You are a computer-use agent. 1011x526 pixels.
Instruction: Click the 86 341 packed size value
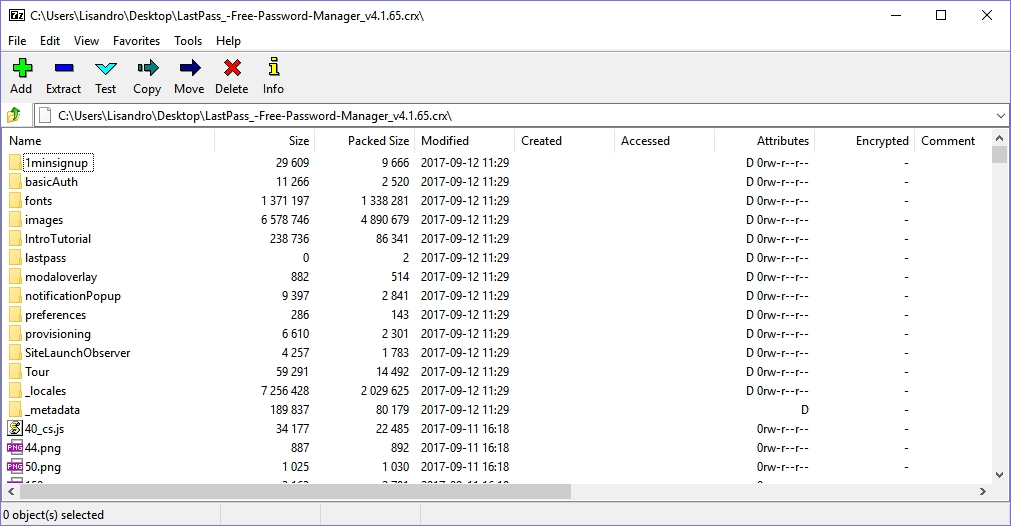coord(392,239)
